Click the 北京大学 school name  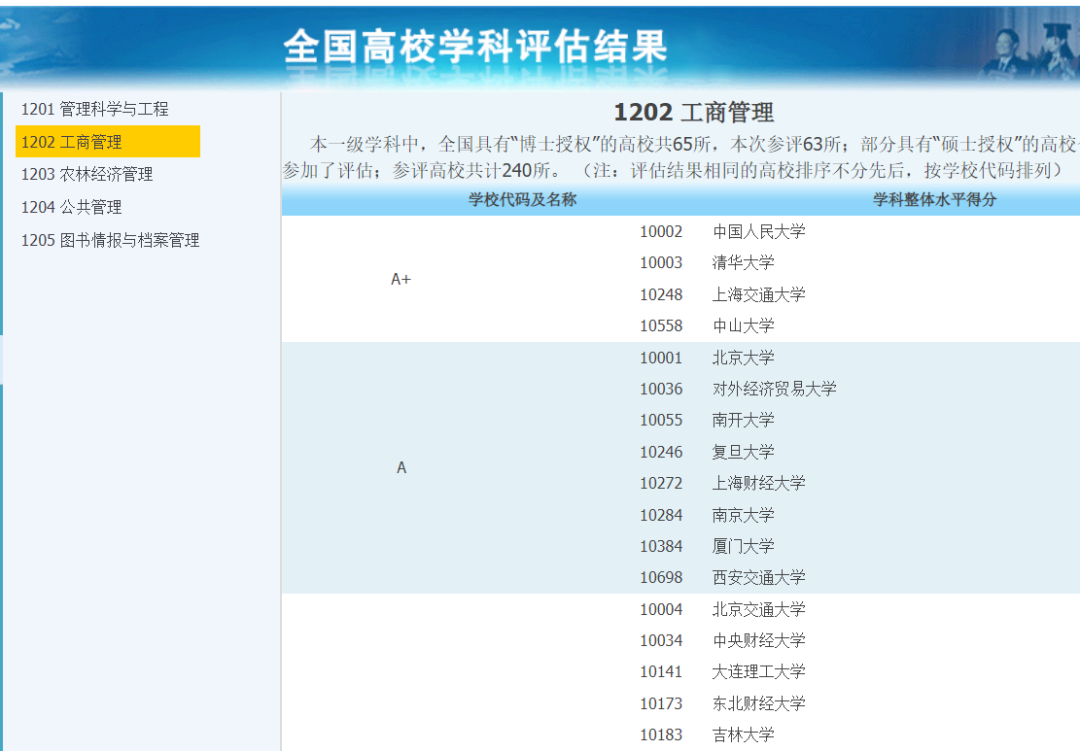[743, 358]
